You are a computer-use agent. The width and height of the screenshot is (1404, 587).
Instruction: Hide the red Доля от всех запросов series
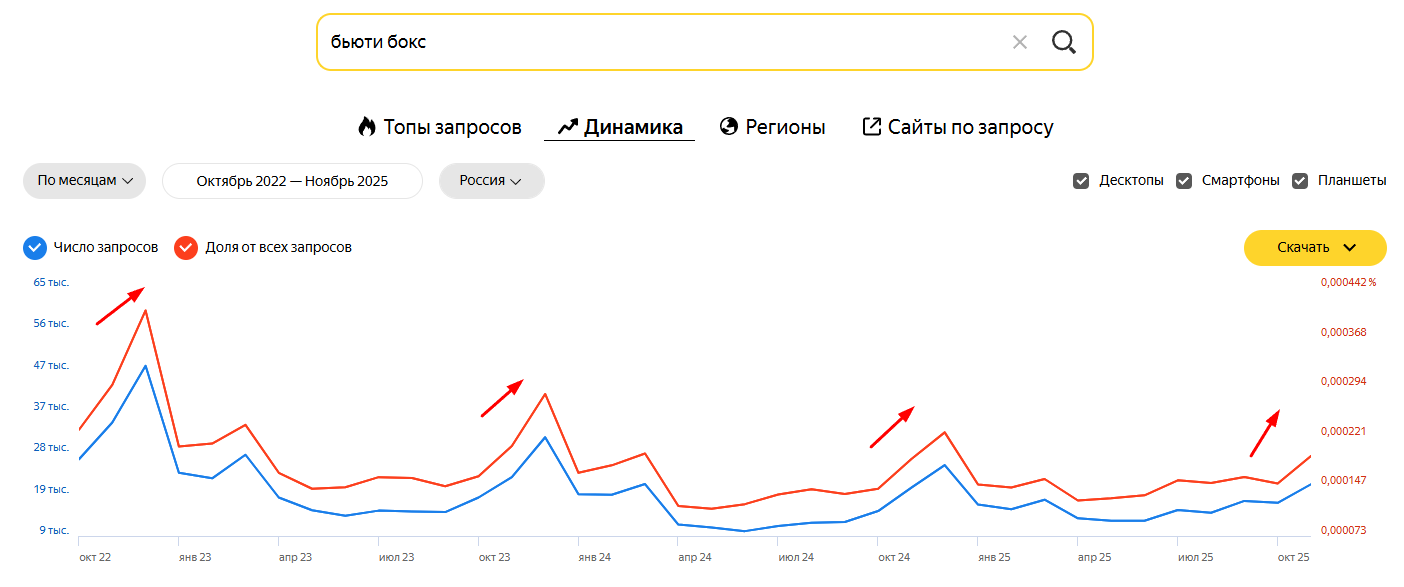(x=186, y=248)
